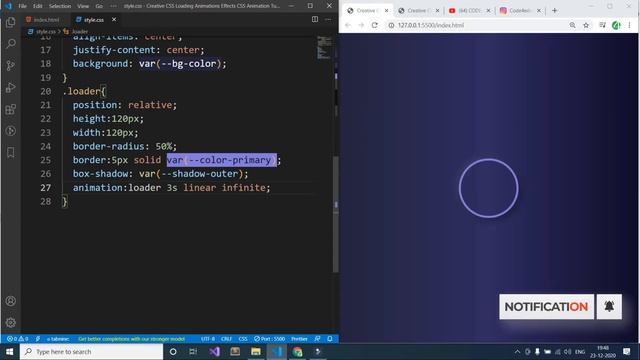Open the Accounts menu in activity bar

click(x=11, y=301)
